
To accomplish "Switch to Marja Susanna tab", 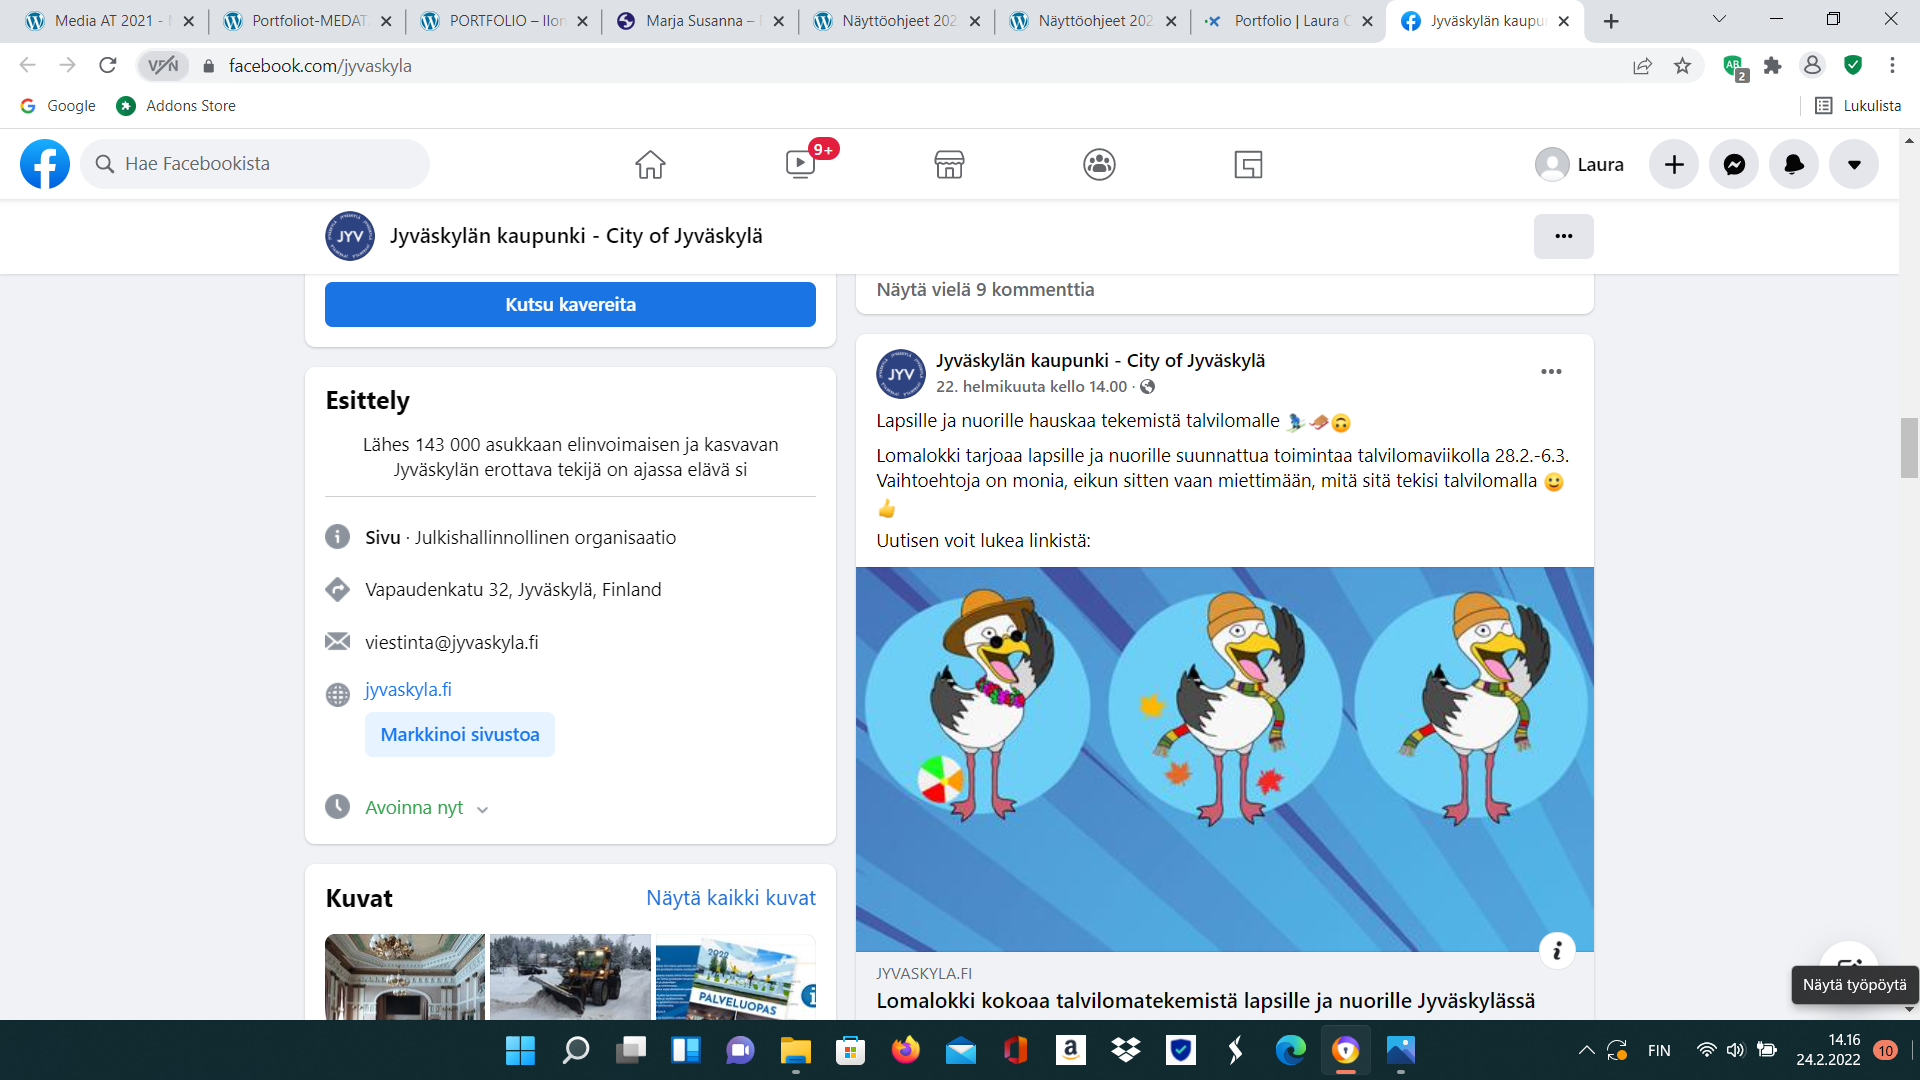I will [x=699, y=20].
